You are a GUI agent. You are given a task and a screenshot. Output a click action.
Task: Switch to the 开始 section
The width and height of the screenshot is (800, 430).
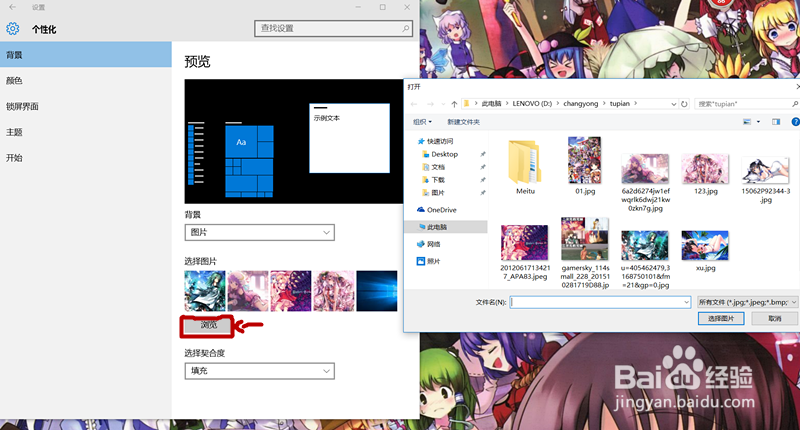click(x=86, y=158)
